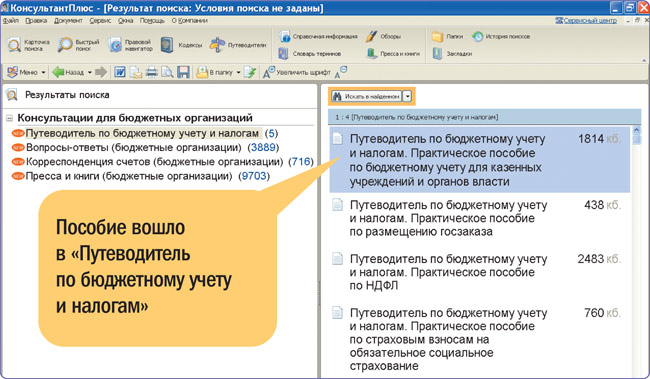Open dropdown arrow next to Назад
Image resolution: width=650 pixels, height=379 pixels.
(x=90, y=73)
